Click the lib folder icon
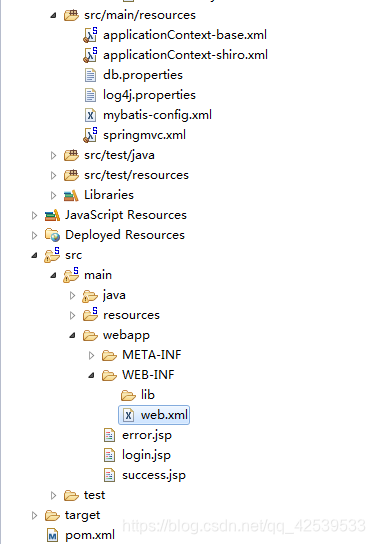Image resolution: width=375 pixels, height=544 pixels. click(x=128, y=395)
